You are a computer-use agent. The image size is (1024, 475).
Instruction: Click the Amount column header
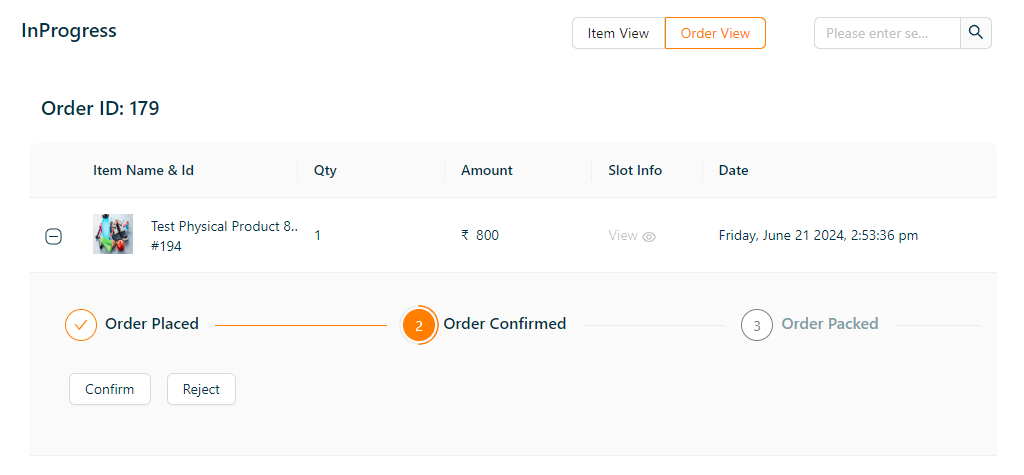coord(487,170)
